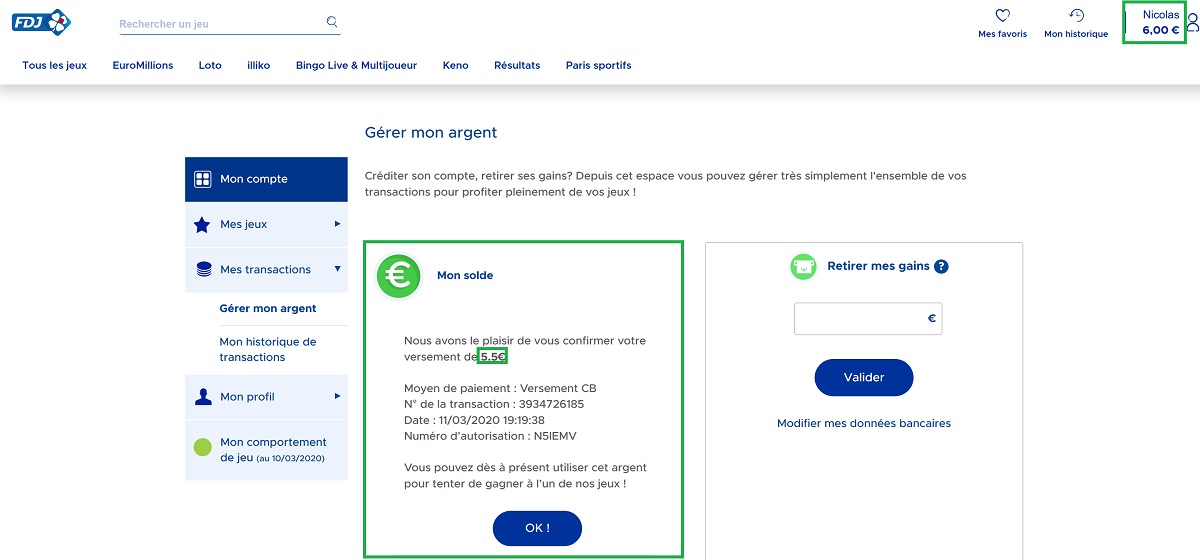Open Keno menu item
Image resolution: width=1200 pixels, height=560 pixels.
click(x=455, y=65)
